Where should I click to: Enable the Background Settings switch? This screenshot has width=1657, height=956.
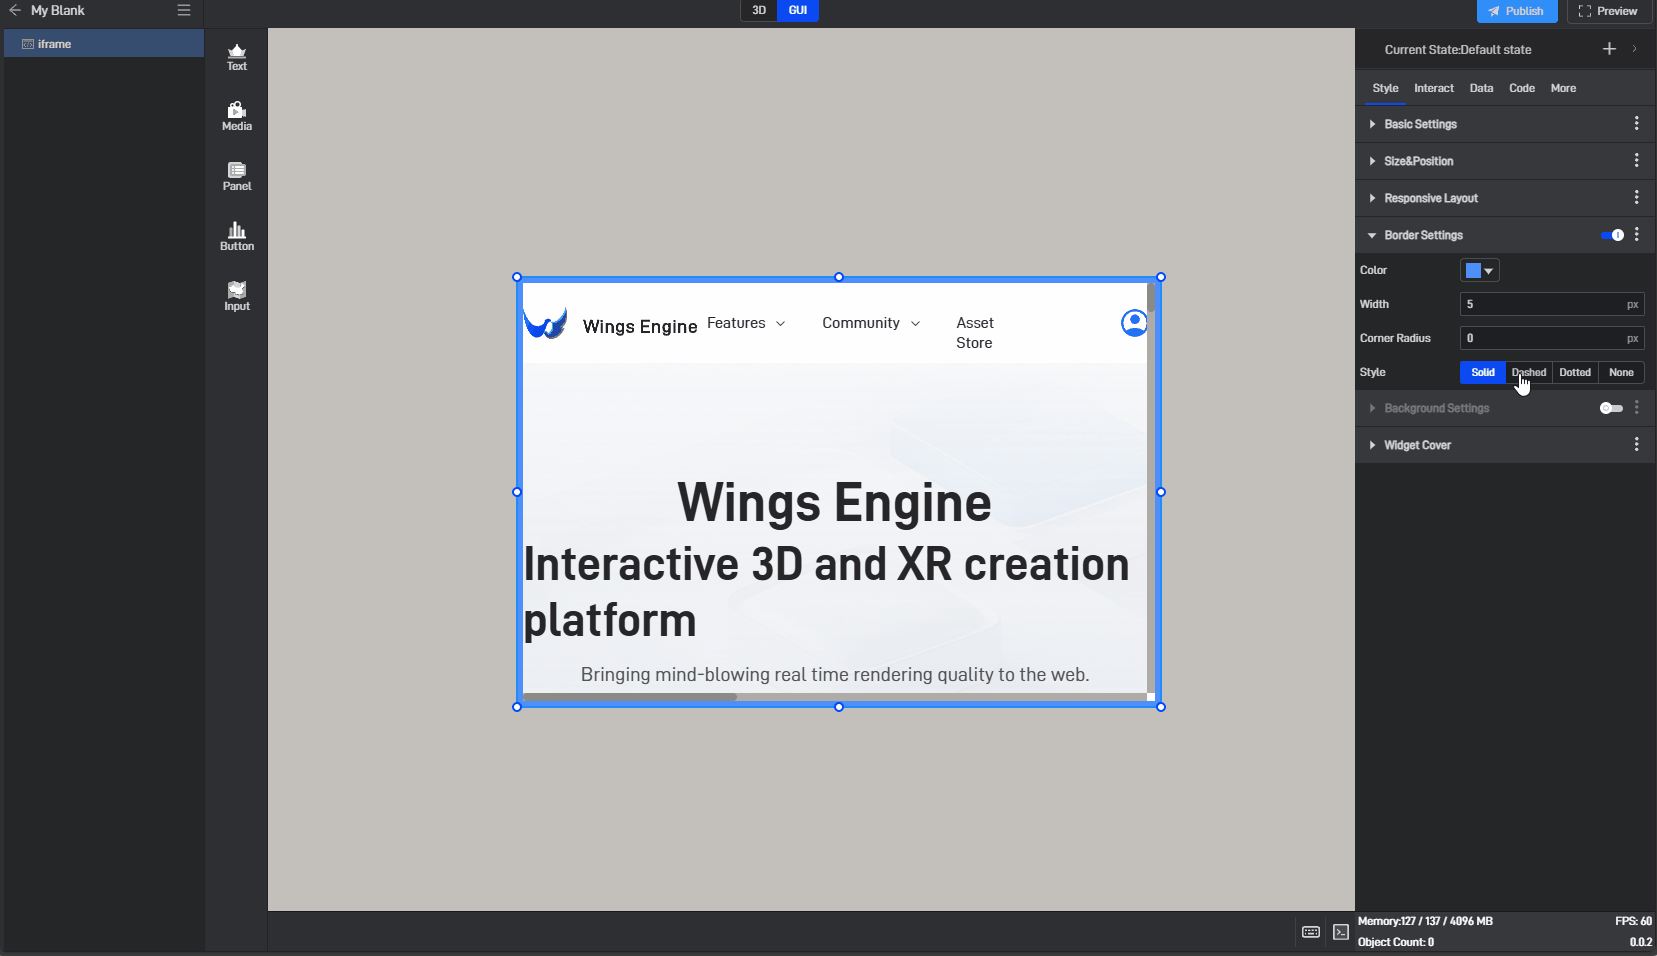(x=1611, y=408)
